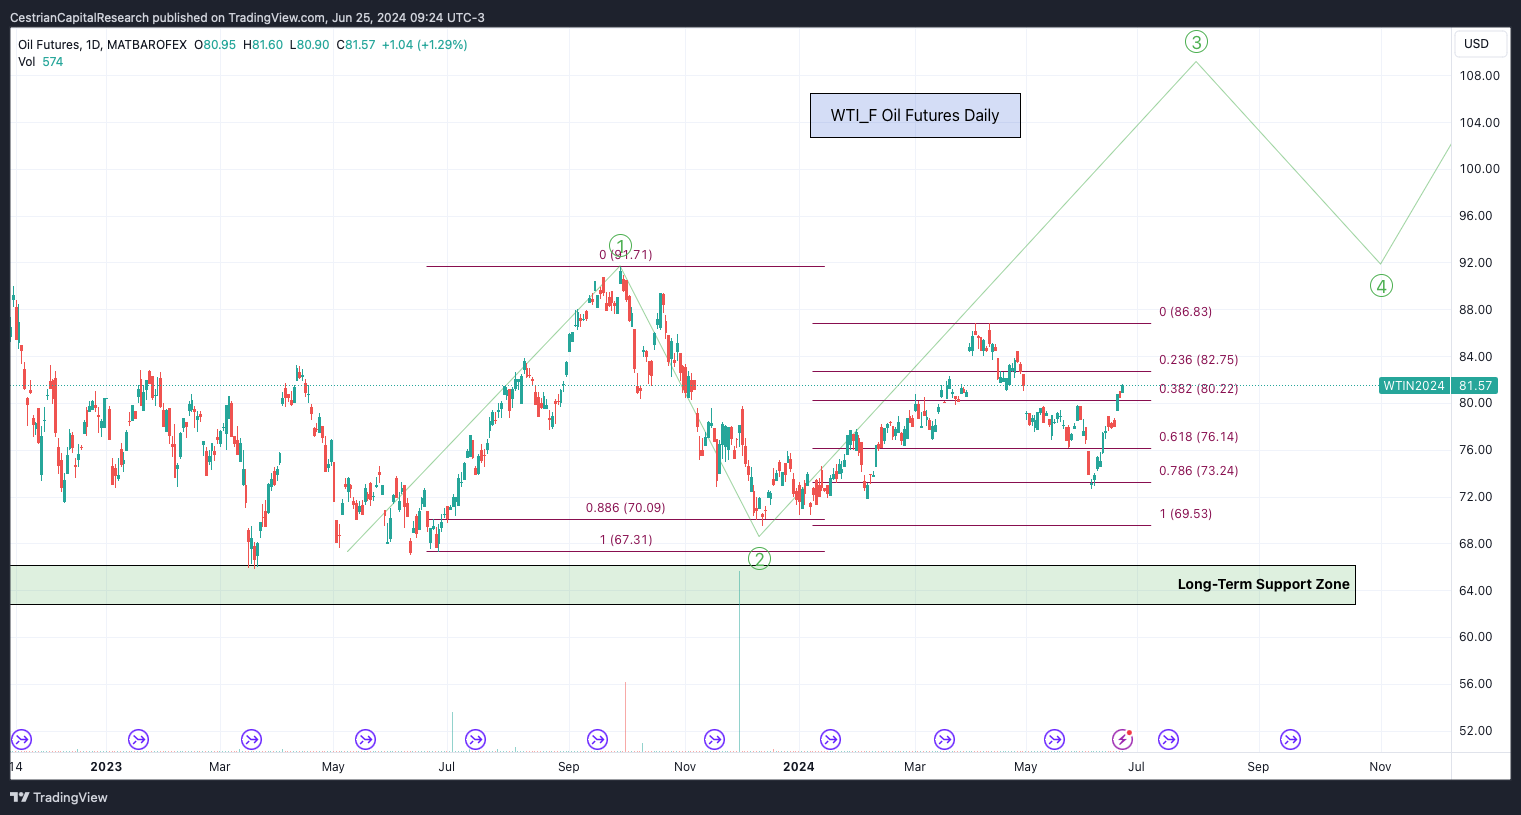1521x815 pixels.
Task: Click the 0.618 (76.14) Fibonacci level label
Action: tap(1198, 437)
